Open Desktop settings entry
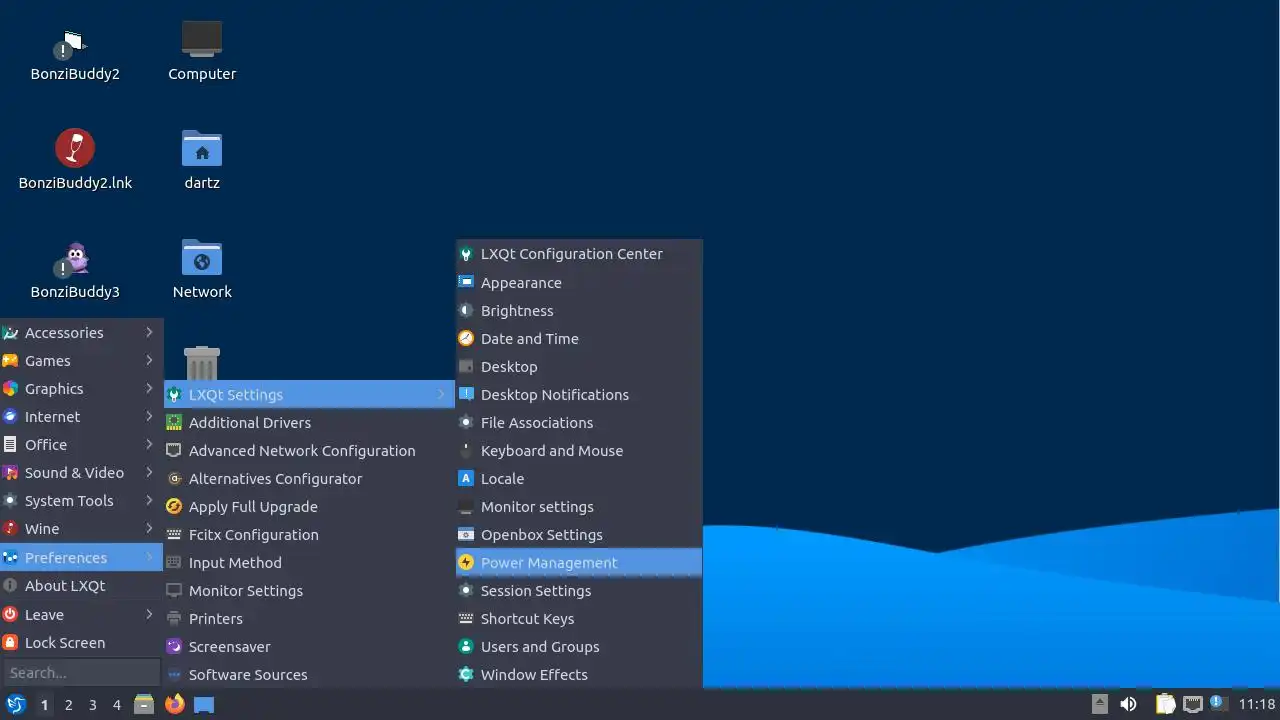 pyautogui.click(x=579, y=366)
